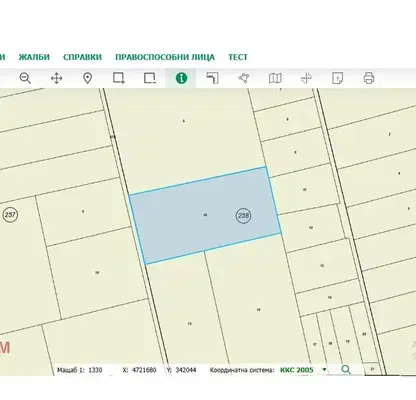
Task: Open the ТЕСТ link
Action: [x=238, y=57]
